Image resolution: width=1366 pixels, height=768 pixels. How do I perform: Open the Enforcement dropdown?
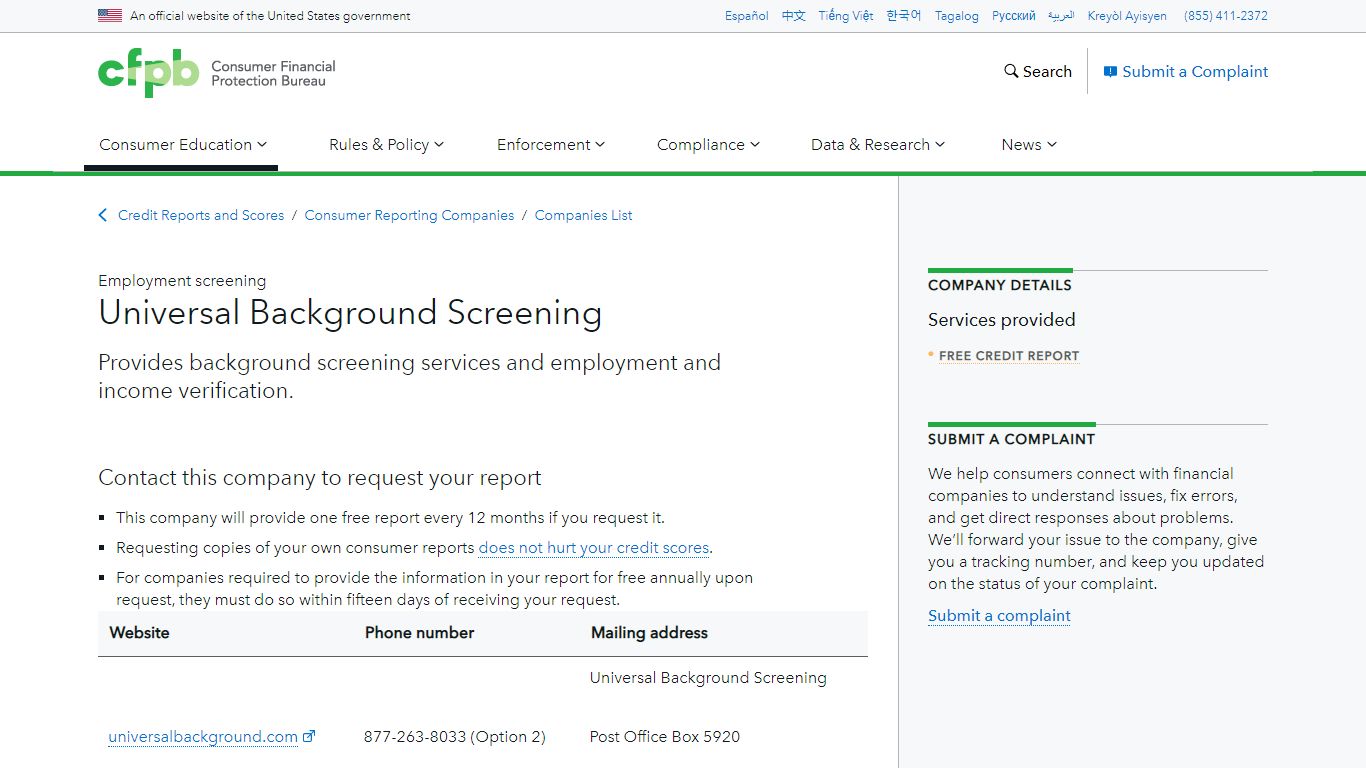[551, 144]
